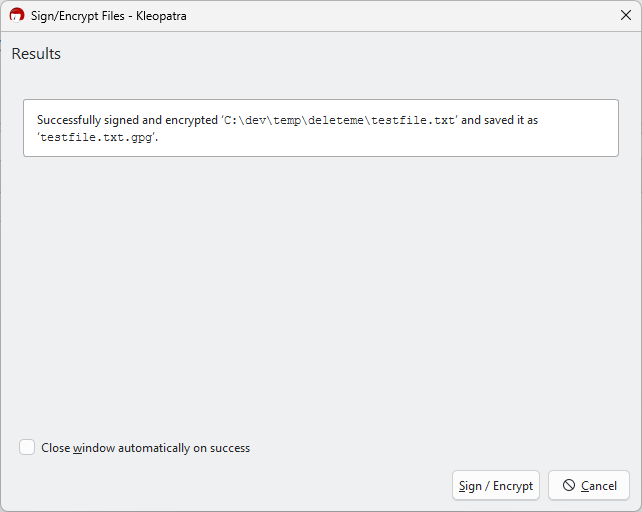Click the output filename testfile.txt.gpg
This screenshot has width=642, height=512.
pos(97,137)
